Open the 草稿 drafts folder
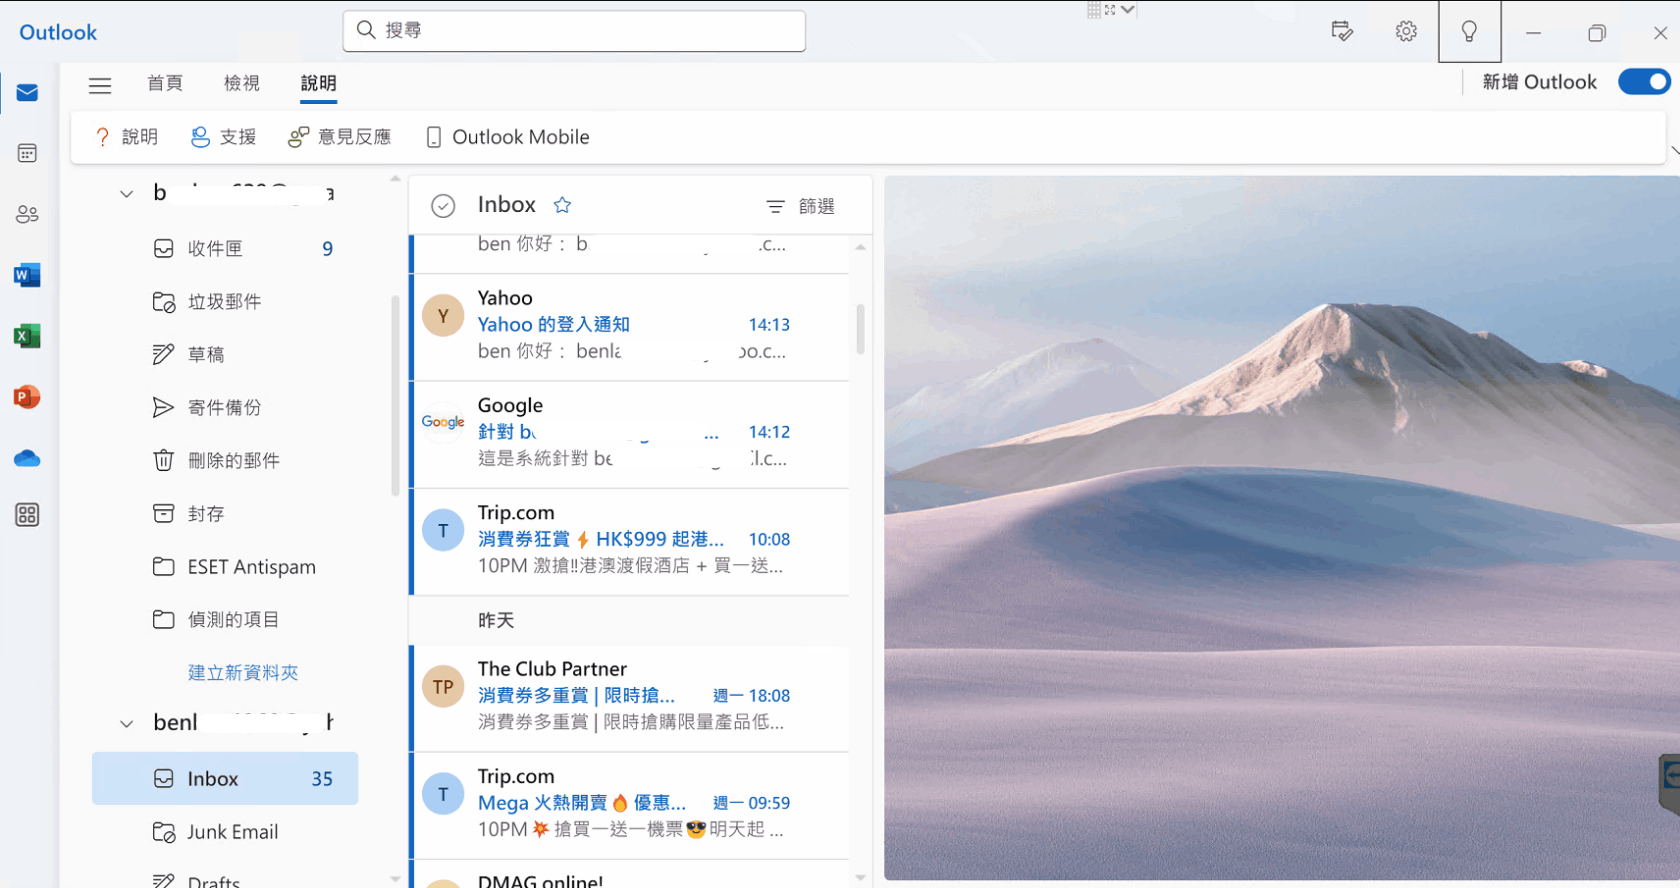Viewport: 1680px width, 888px height. pos(225,355)
